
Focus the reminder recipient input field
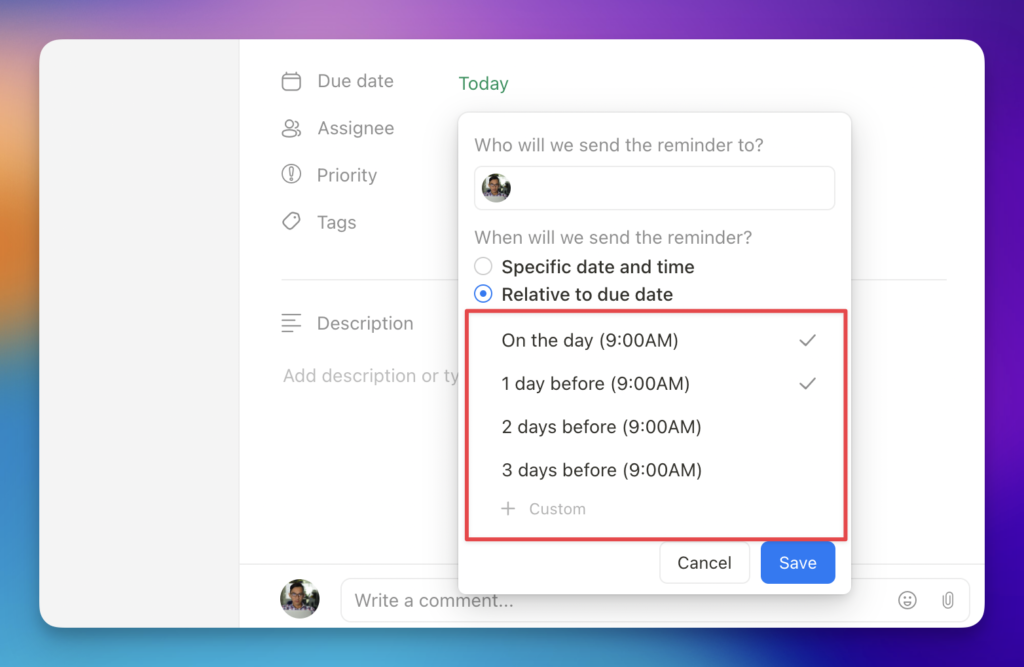coord(654,188)
